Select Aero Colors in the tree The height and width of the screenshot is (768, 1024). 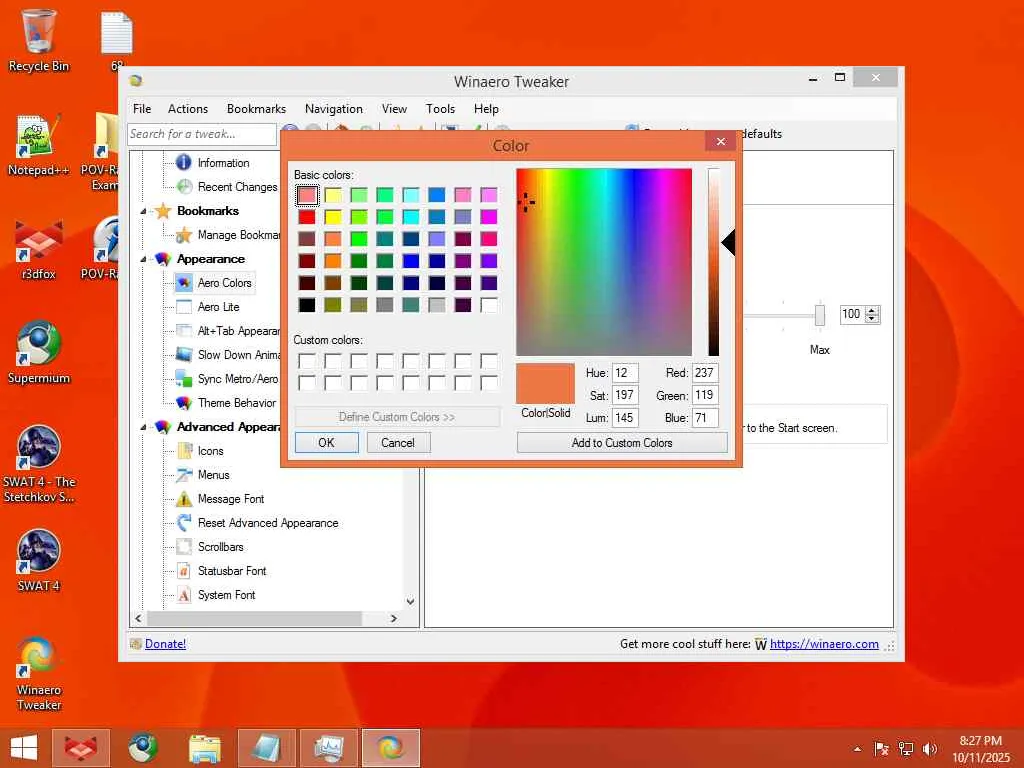tap(224, 283)
